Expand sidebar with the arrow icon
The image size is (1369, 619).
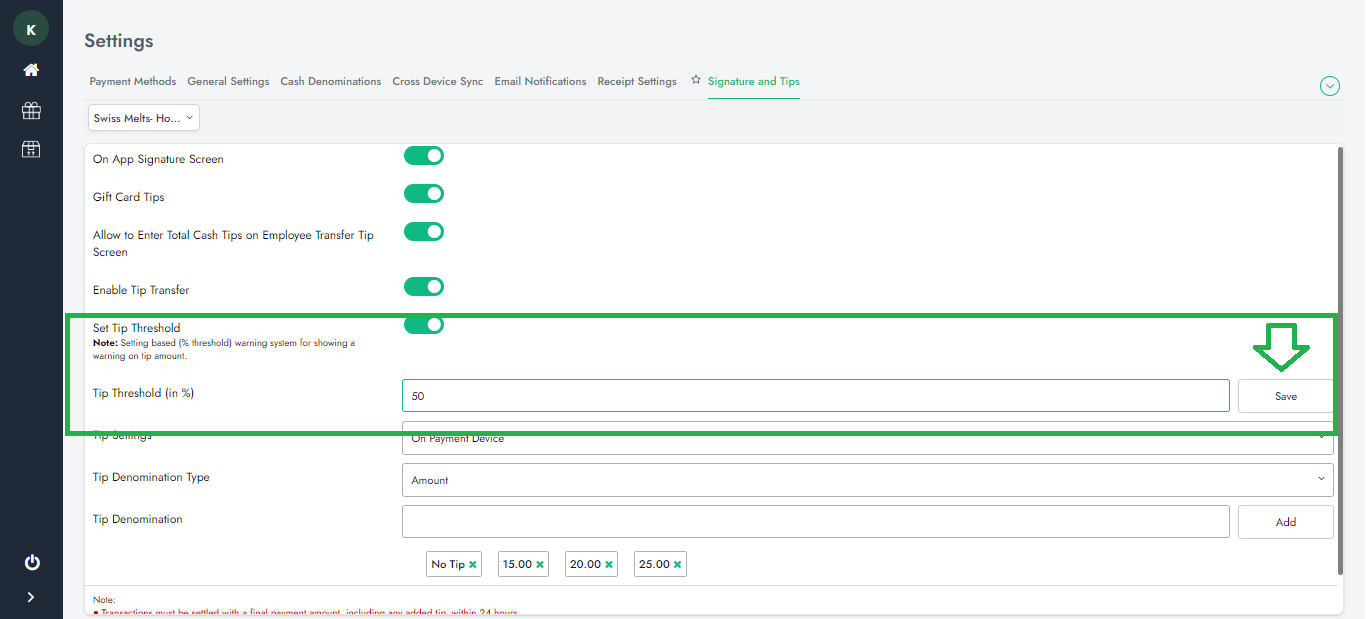31,597
